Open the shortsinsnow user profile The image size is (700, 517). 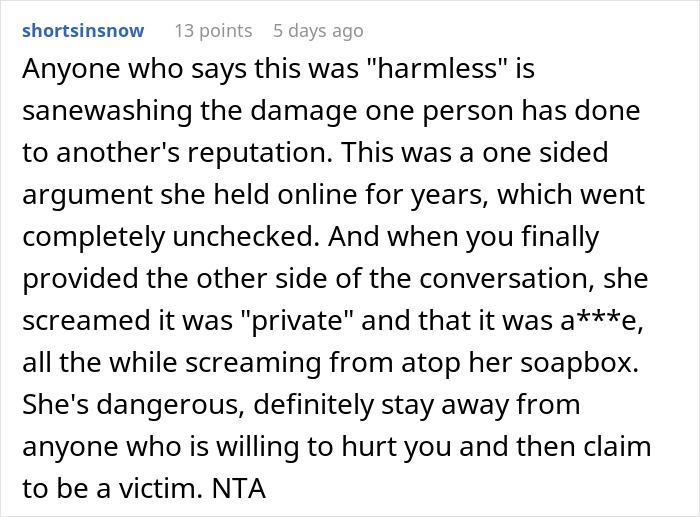[x=83, y=31]
